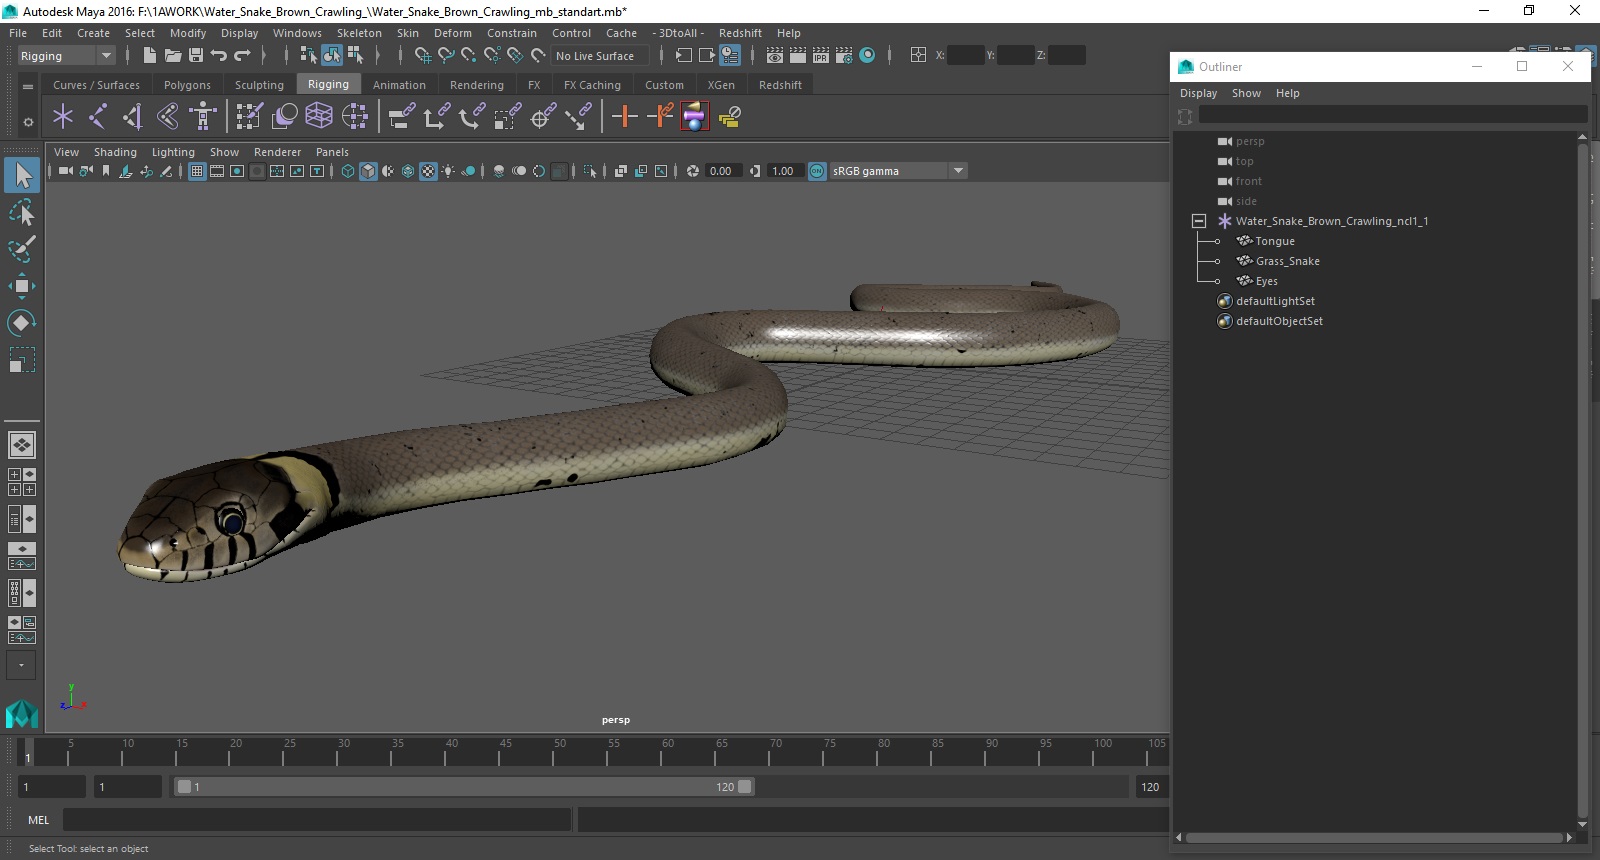The image size is (1600, 860).
Task: Open the Outliner Display menu
Action: pyautogui.click(x=1198, y=93)
